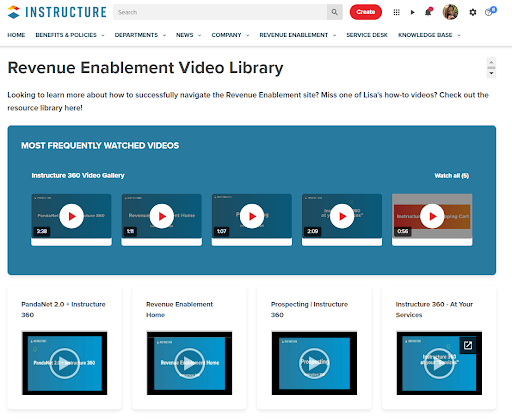Viewport: 512px width, 419px height.
Task: Click the Watch all (5) link
Action: pyautogui.click(x=452, y=176)
